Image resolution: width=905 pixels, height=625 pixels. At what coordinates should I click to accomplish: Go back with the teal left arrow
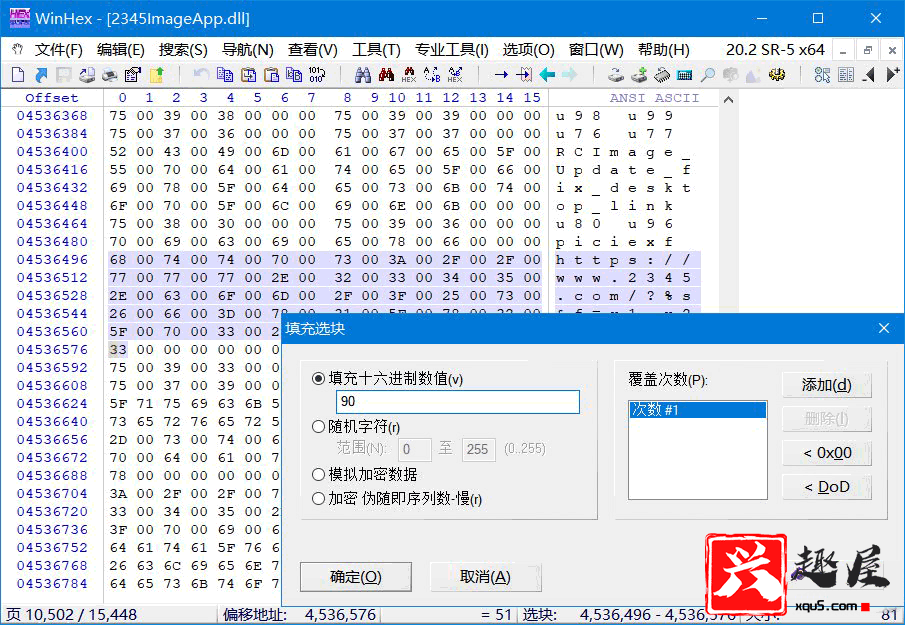click(547, 74)
